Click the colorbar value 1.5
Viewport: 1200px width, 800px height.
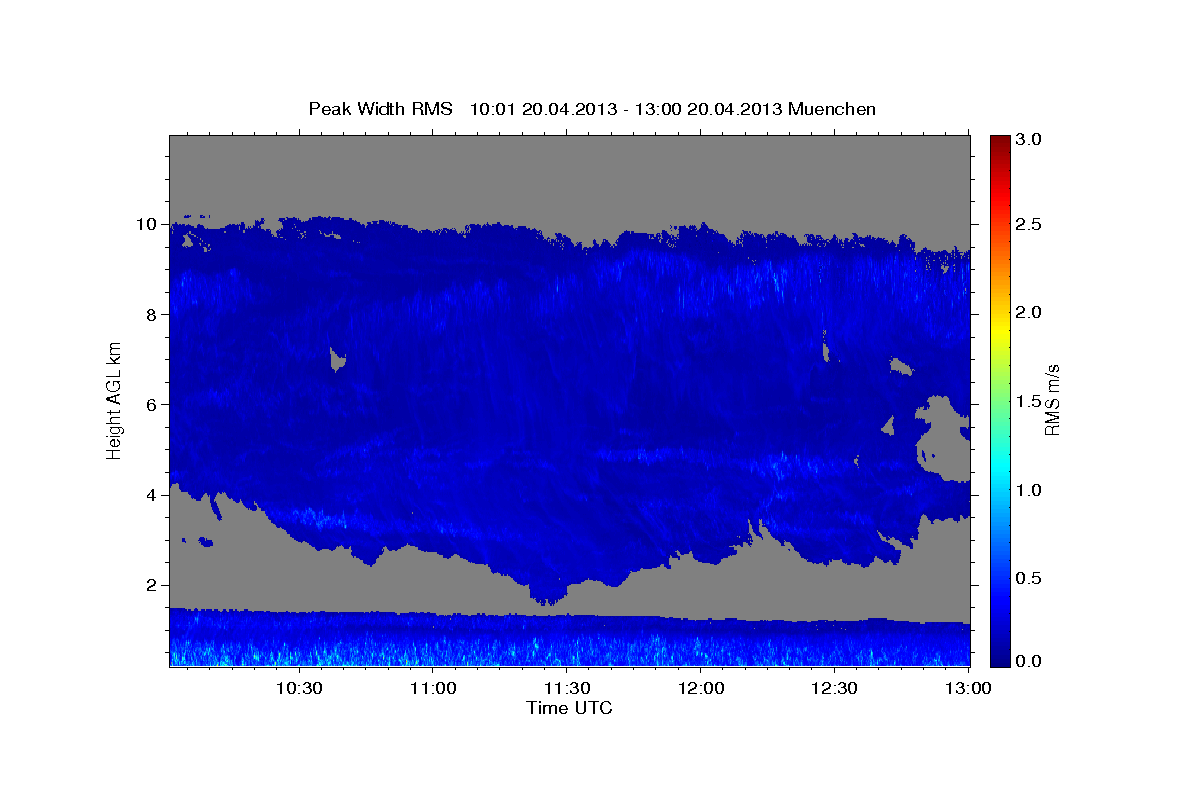pyautogui.click(x=1030, y=401)
